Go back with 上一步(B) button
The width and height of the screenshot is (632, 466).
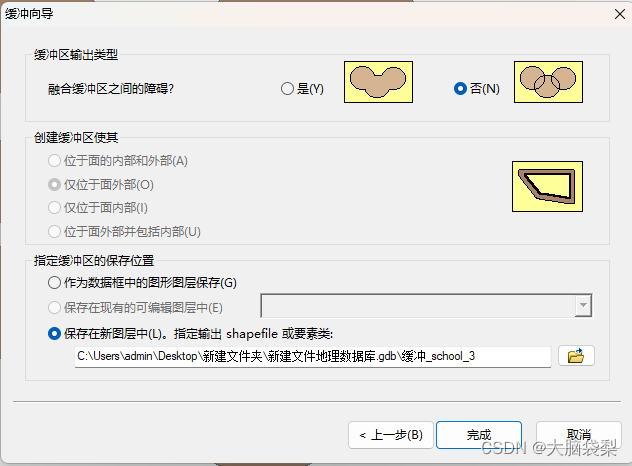click(391, 435)
